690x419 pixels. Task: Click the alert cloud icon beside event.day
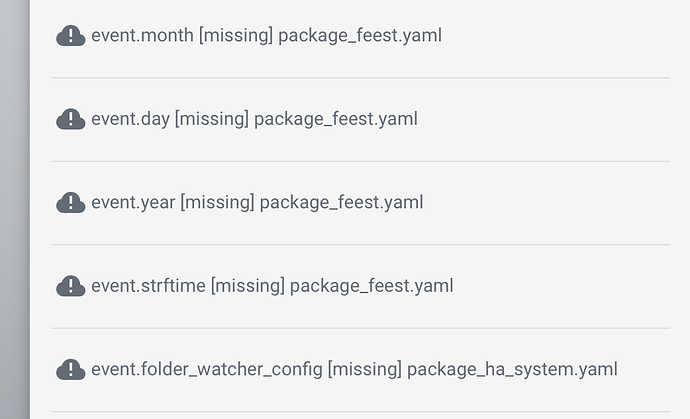[70, 119]
